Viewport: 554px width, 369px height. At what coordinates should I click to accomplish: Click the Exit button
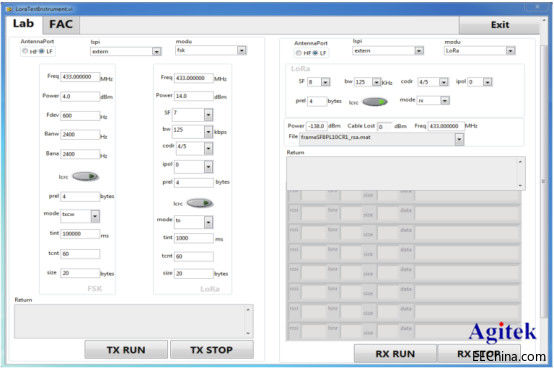coord(499,25)
